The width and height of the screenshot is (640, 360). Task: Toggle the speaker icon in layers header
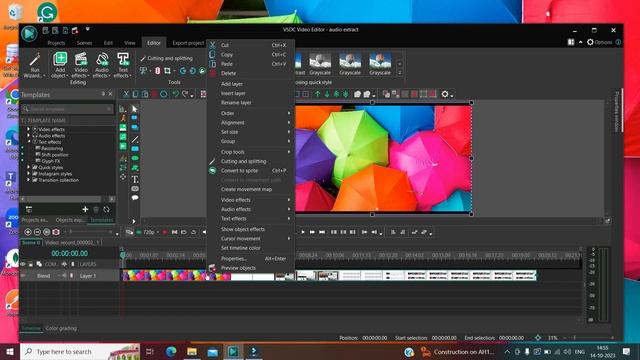pyautogui.click(x=64, y=264)
